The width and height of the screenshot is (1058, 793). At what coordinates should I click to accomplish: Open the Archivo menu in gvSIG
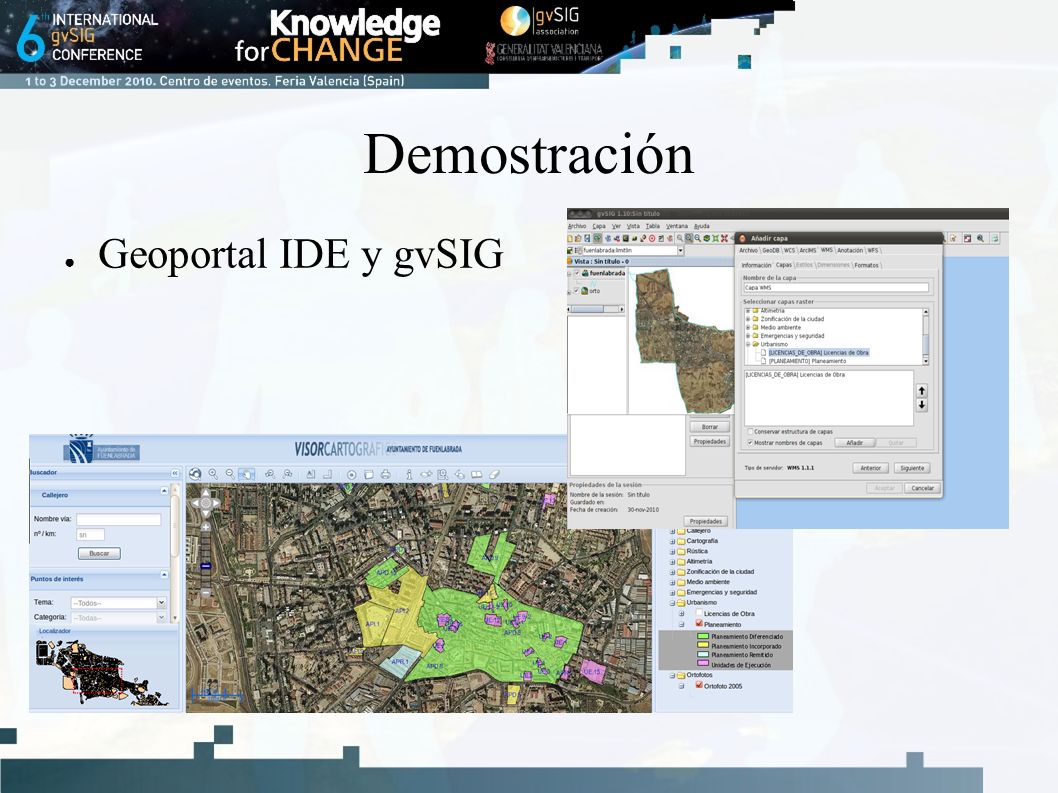577,226
